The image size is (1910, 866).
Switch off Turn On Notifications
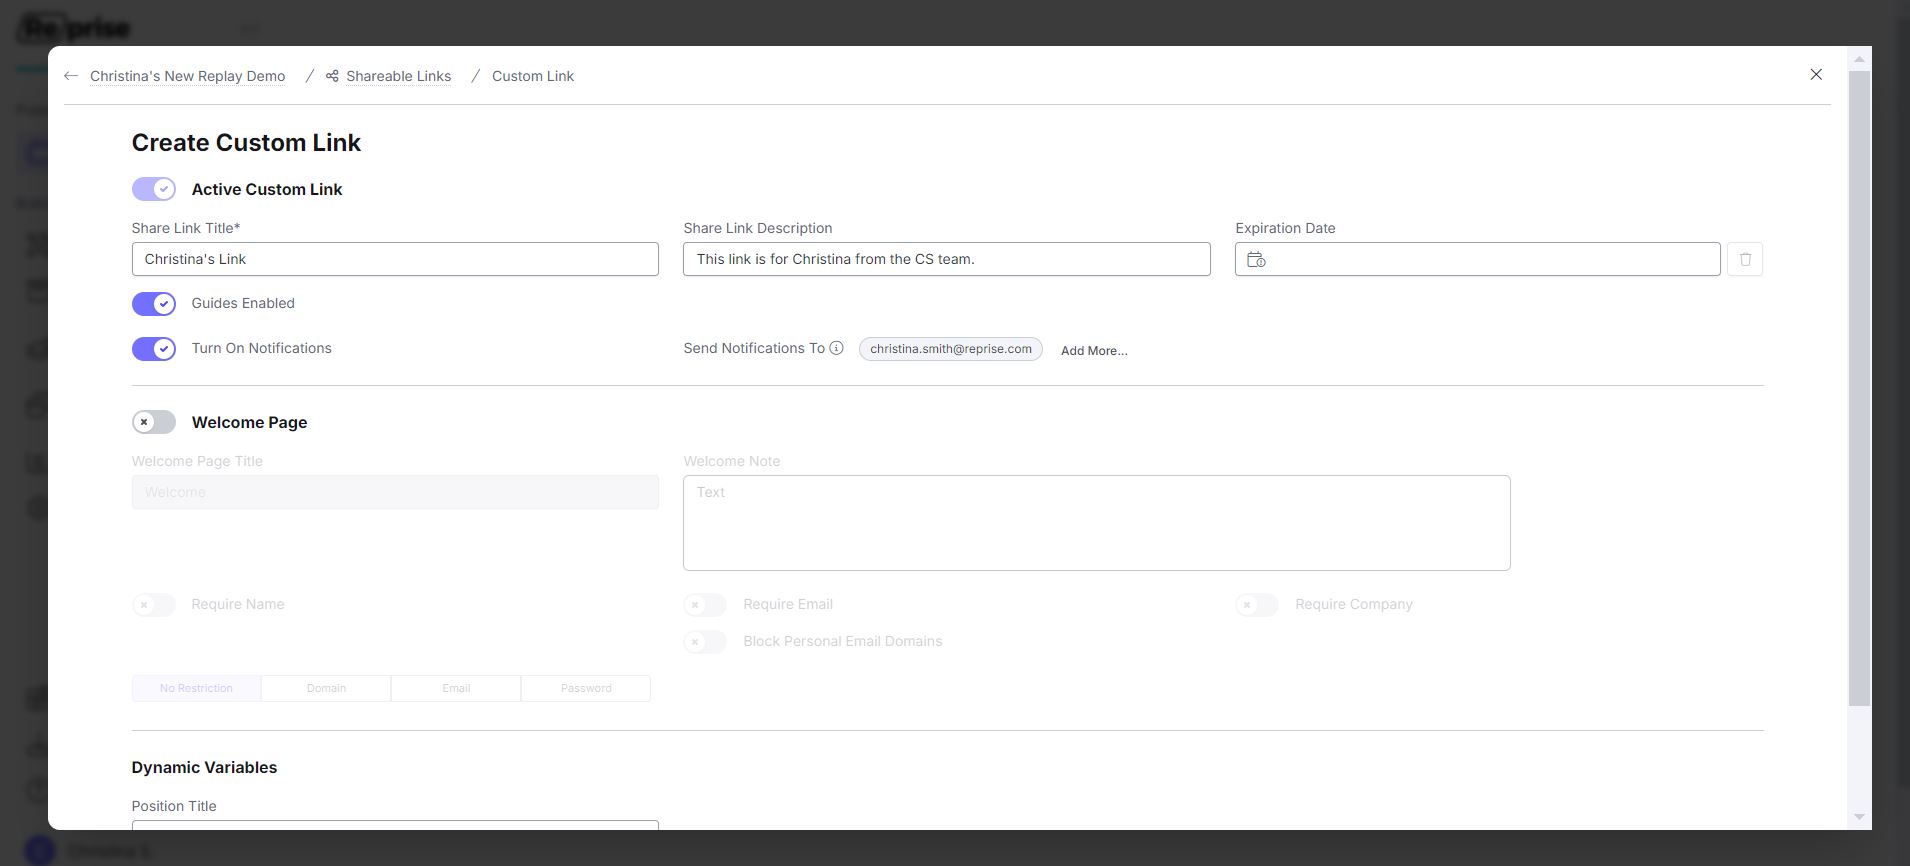(x=154, y=348)
